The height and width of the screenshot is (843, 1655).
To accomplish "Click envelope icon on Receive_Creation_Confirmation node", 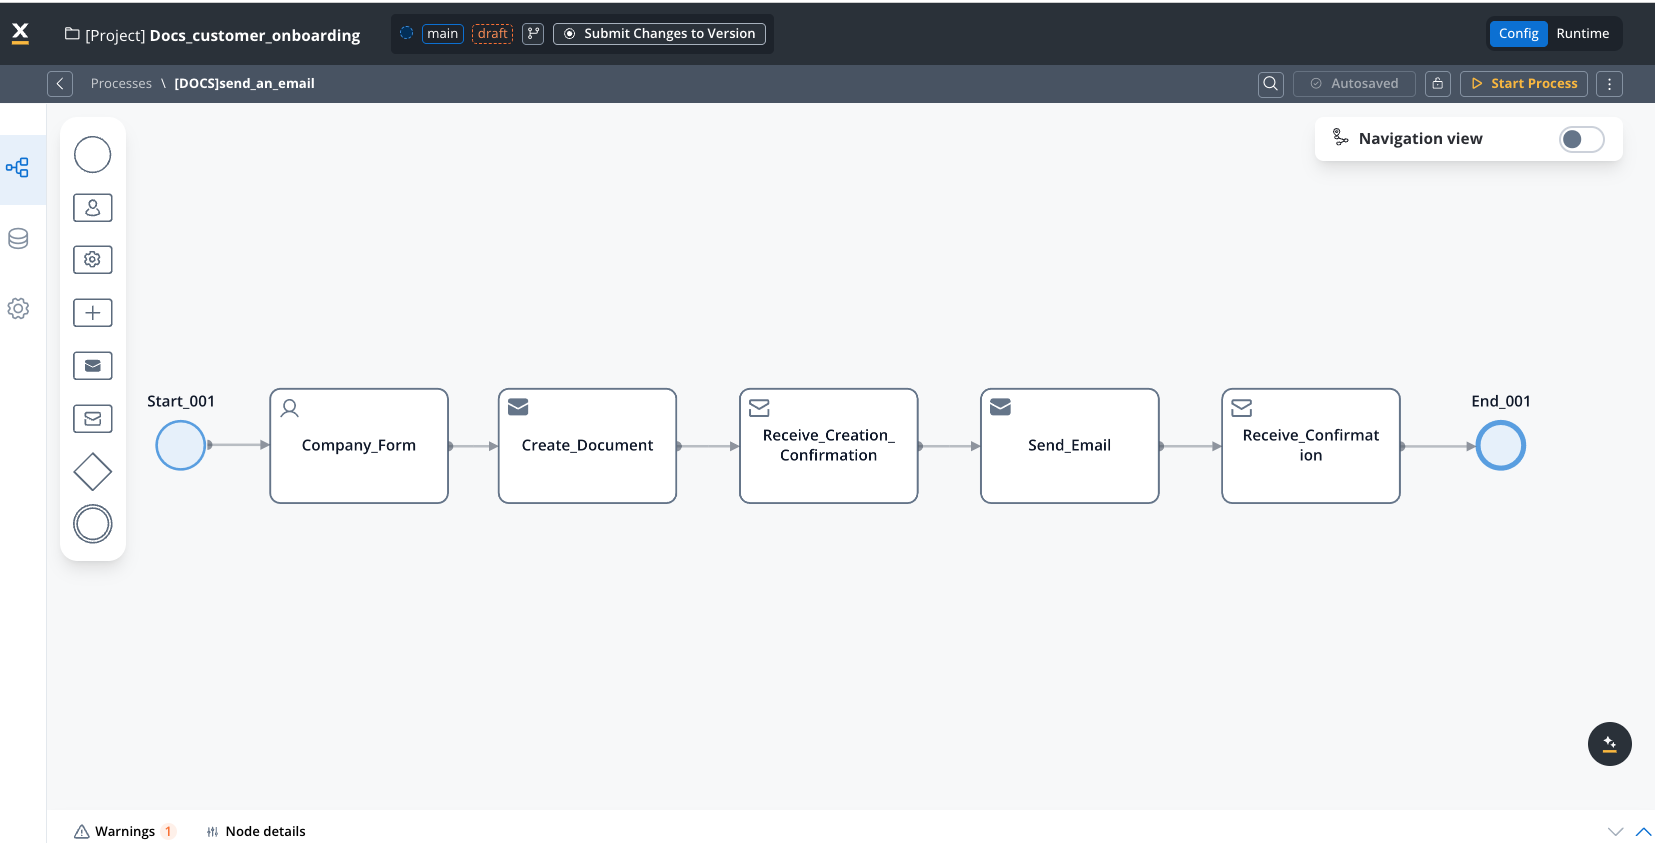I will point(760,408).
